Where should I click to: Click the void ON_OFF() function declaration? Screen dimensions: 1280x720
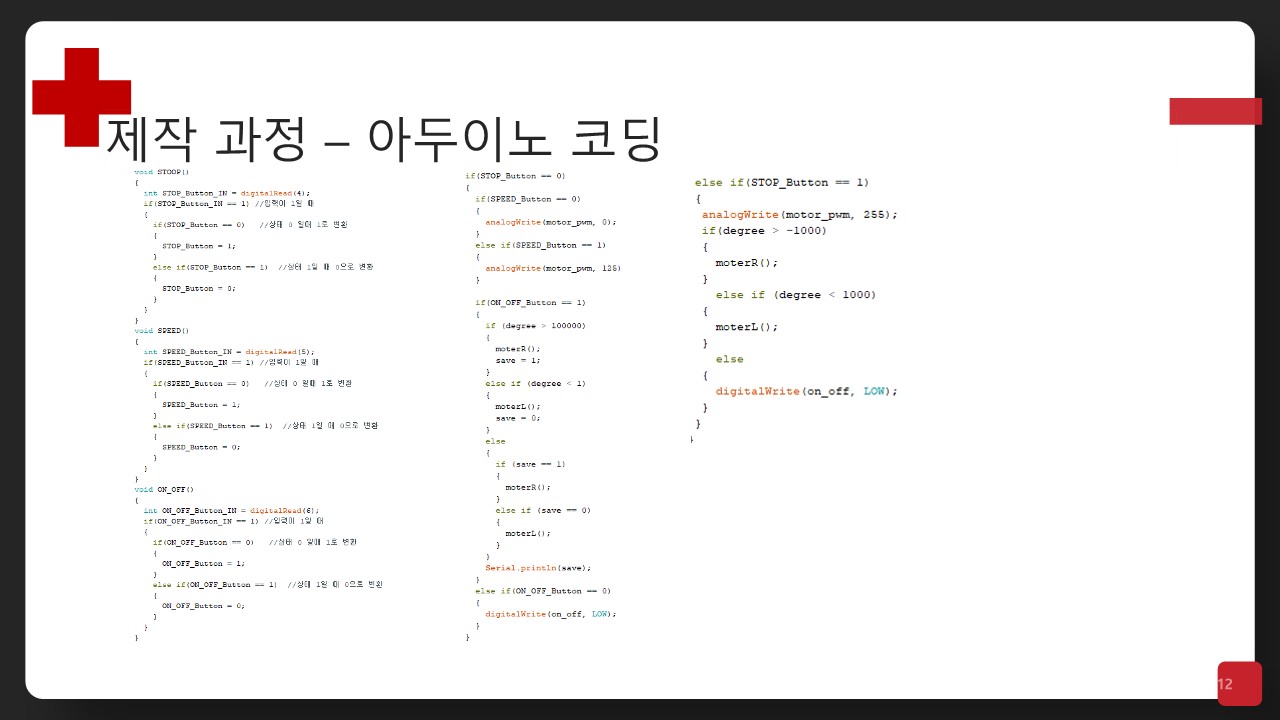coord(164,489)
